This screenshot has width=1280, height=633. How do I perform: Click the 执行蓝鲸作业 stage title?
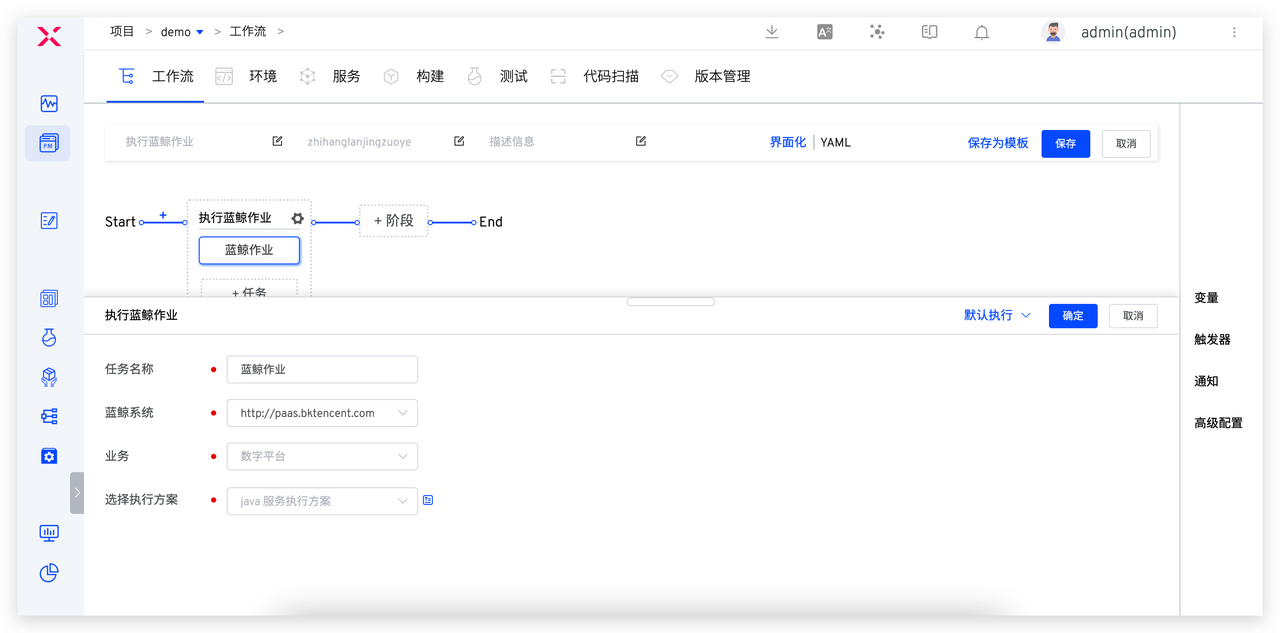tap(235, 218)
